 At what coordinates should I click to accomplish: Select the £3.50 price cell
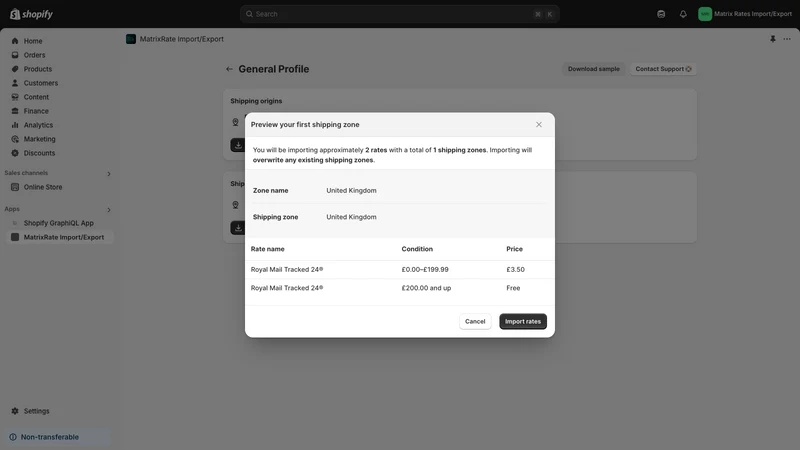point(515,269)
